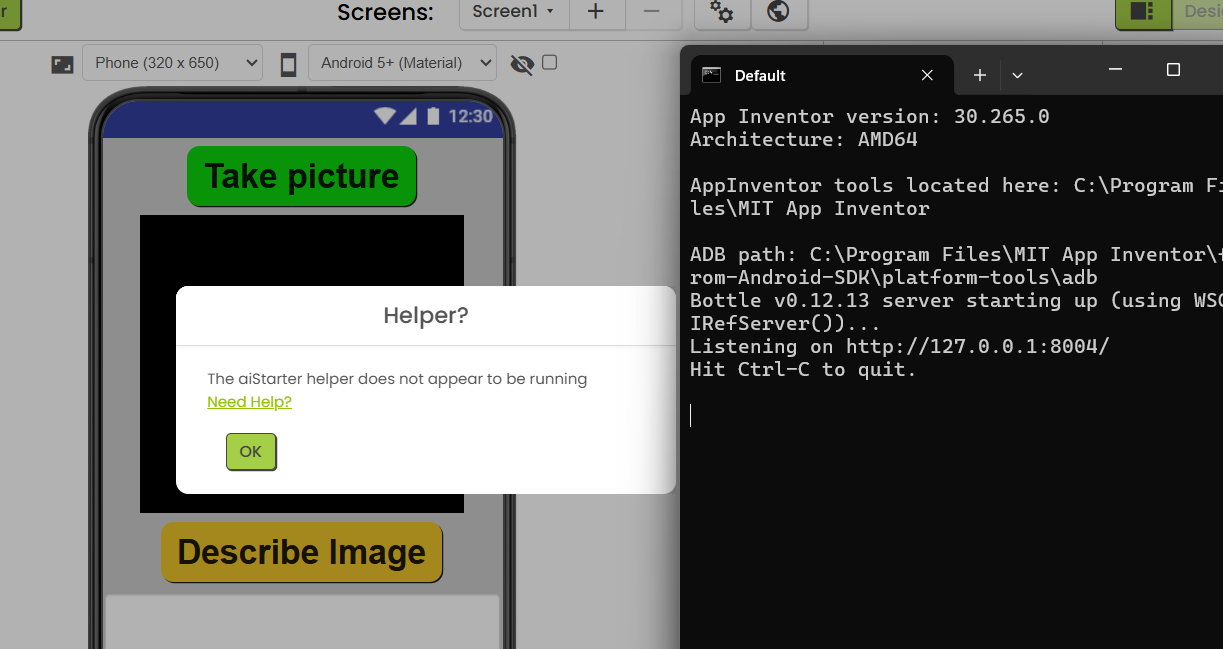Click the terminal icon in Default tab
The image size is (1223, 649).
(x=711, y=75)
